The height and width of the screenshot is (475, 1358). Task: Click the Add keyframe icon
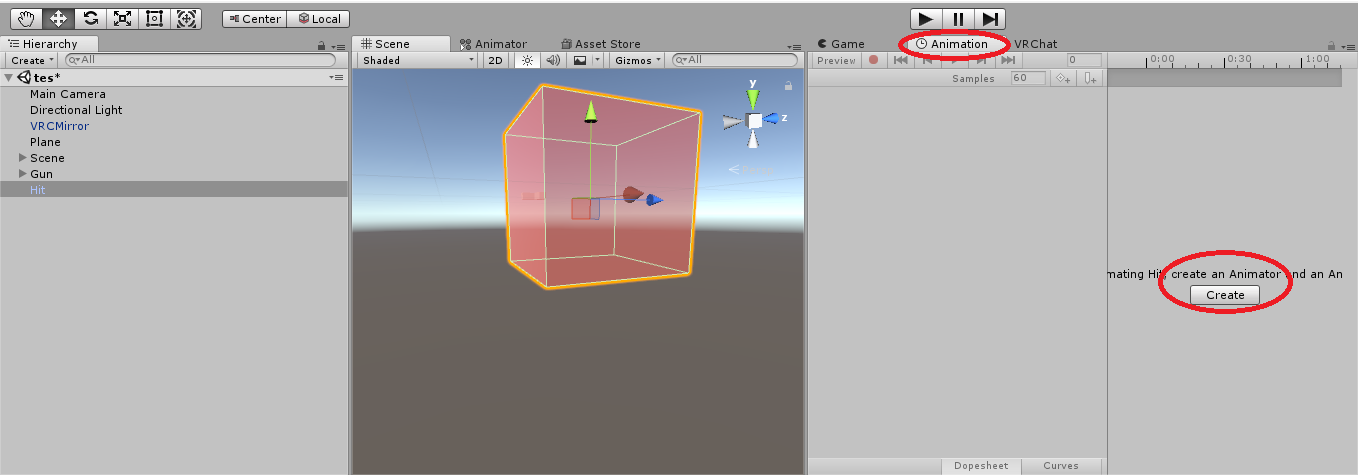pos(1064,78)
